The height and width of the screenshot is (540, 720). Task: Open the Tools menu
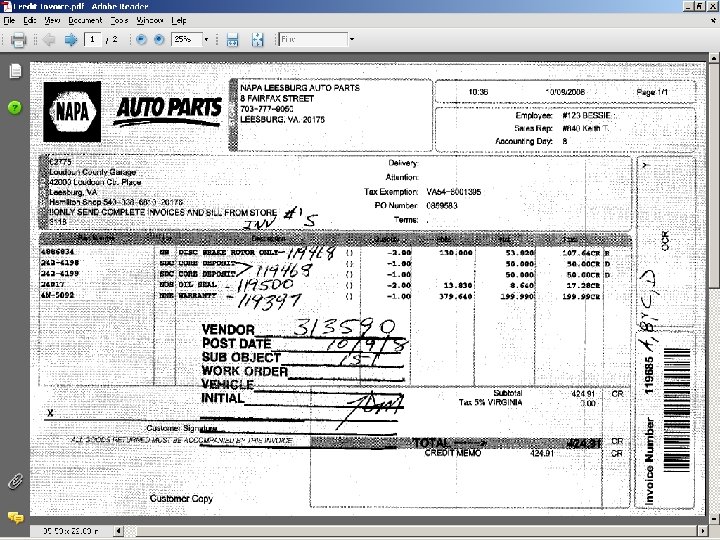[x=119, y=20]
